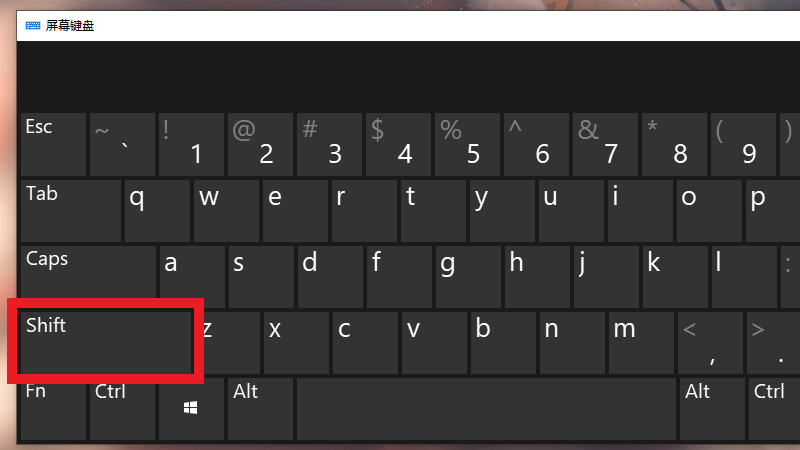Toggle the Caps lock key

[88, 277]
